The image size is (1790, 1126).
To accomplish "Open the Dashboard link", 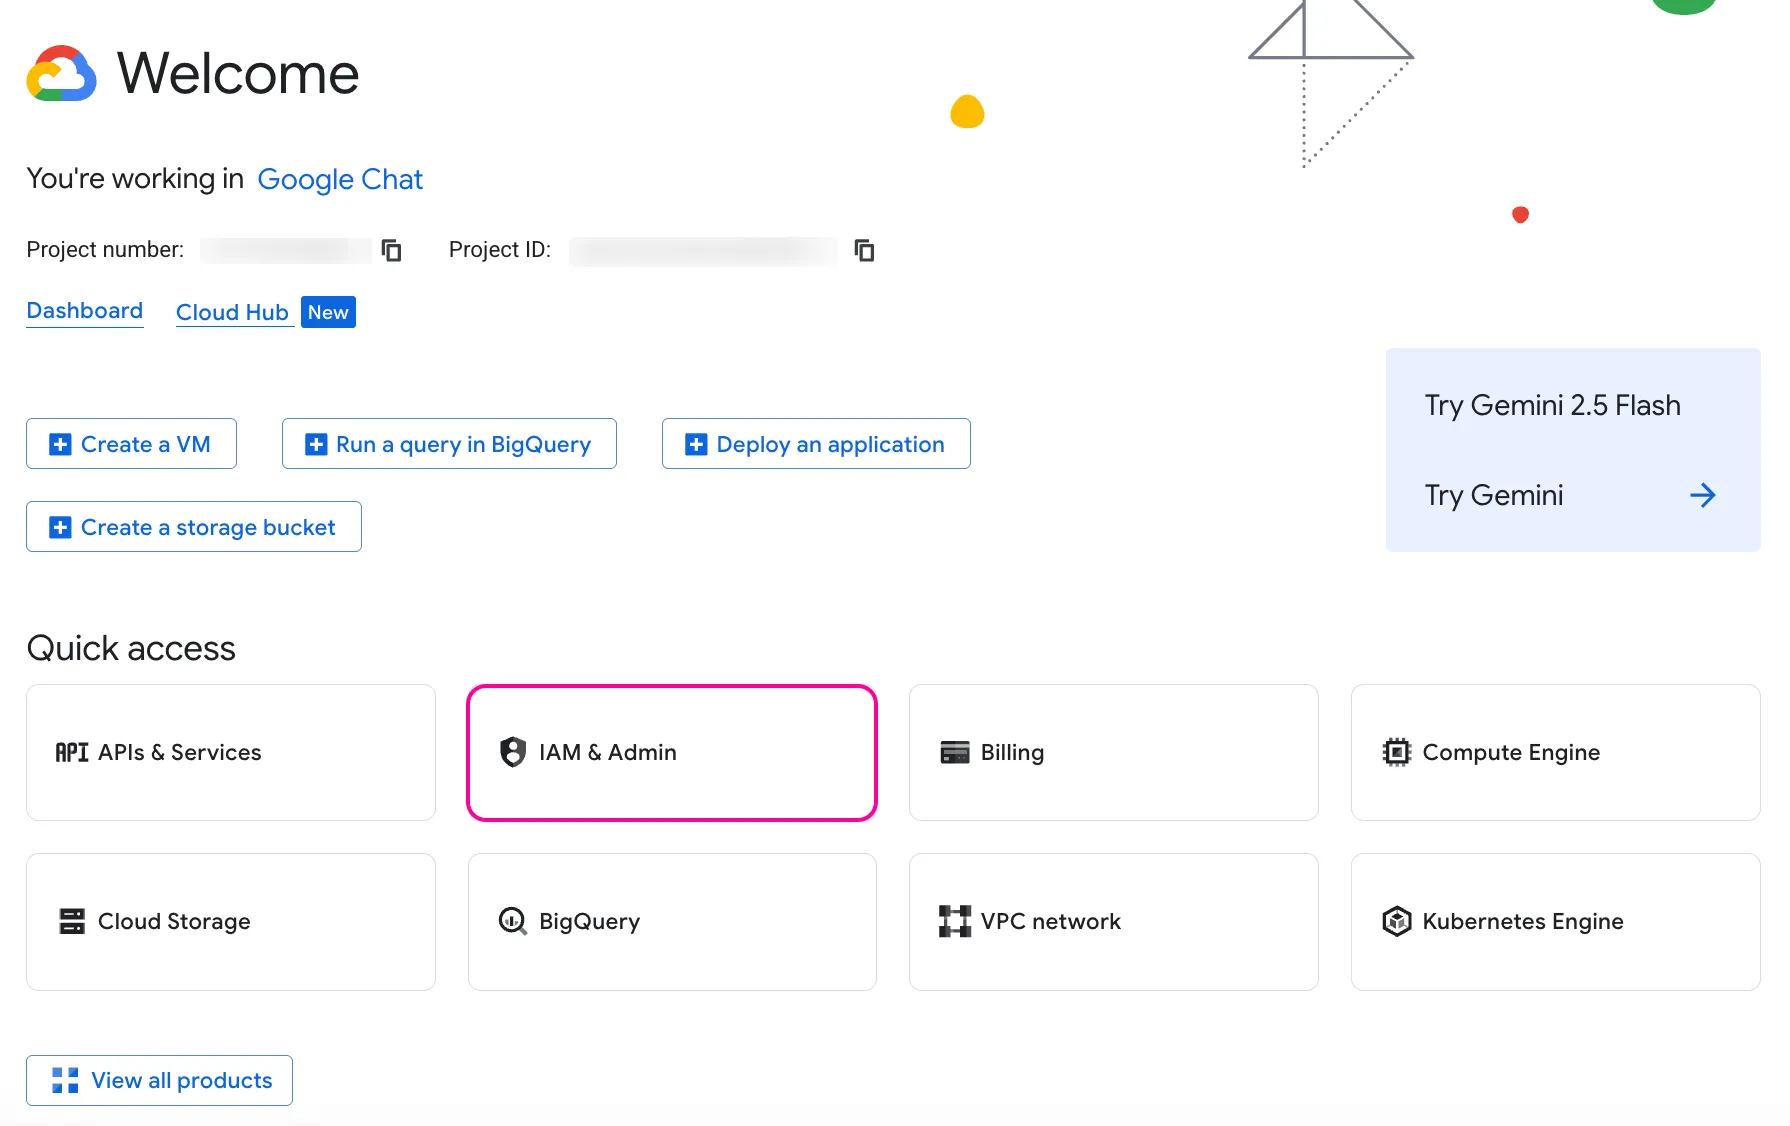I will pyautogui.click(x=85, y=311).
